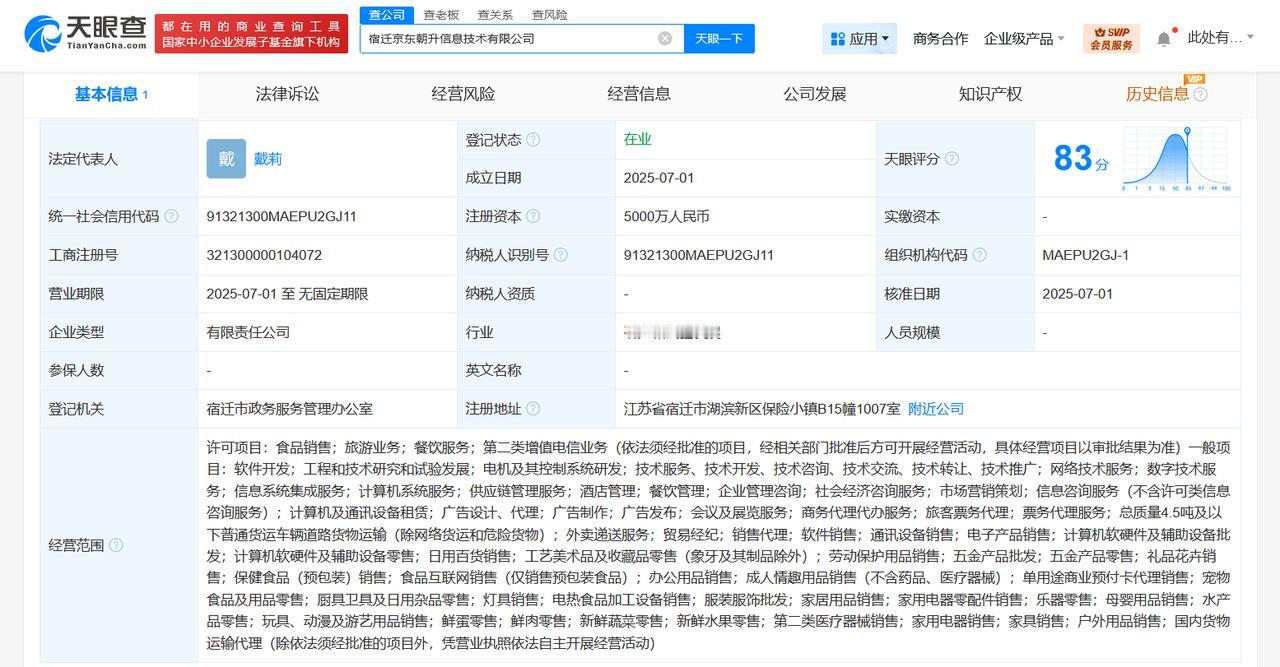Viewport: 1280px width, 667px height.
Task: Clear the search box with the X icon
Action: click(665, 38)
